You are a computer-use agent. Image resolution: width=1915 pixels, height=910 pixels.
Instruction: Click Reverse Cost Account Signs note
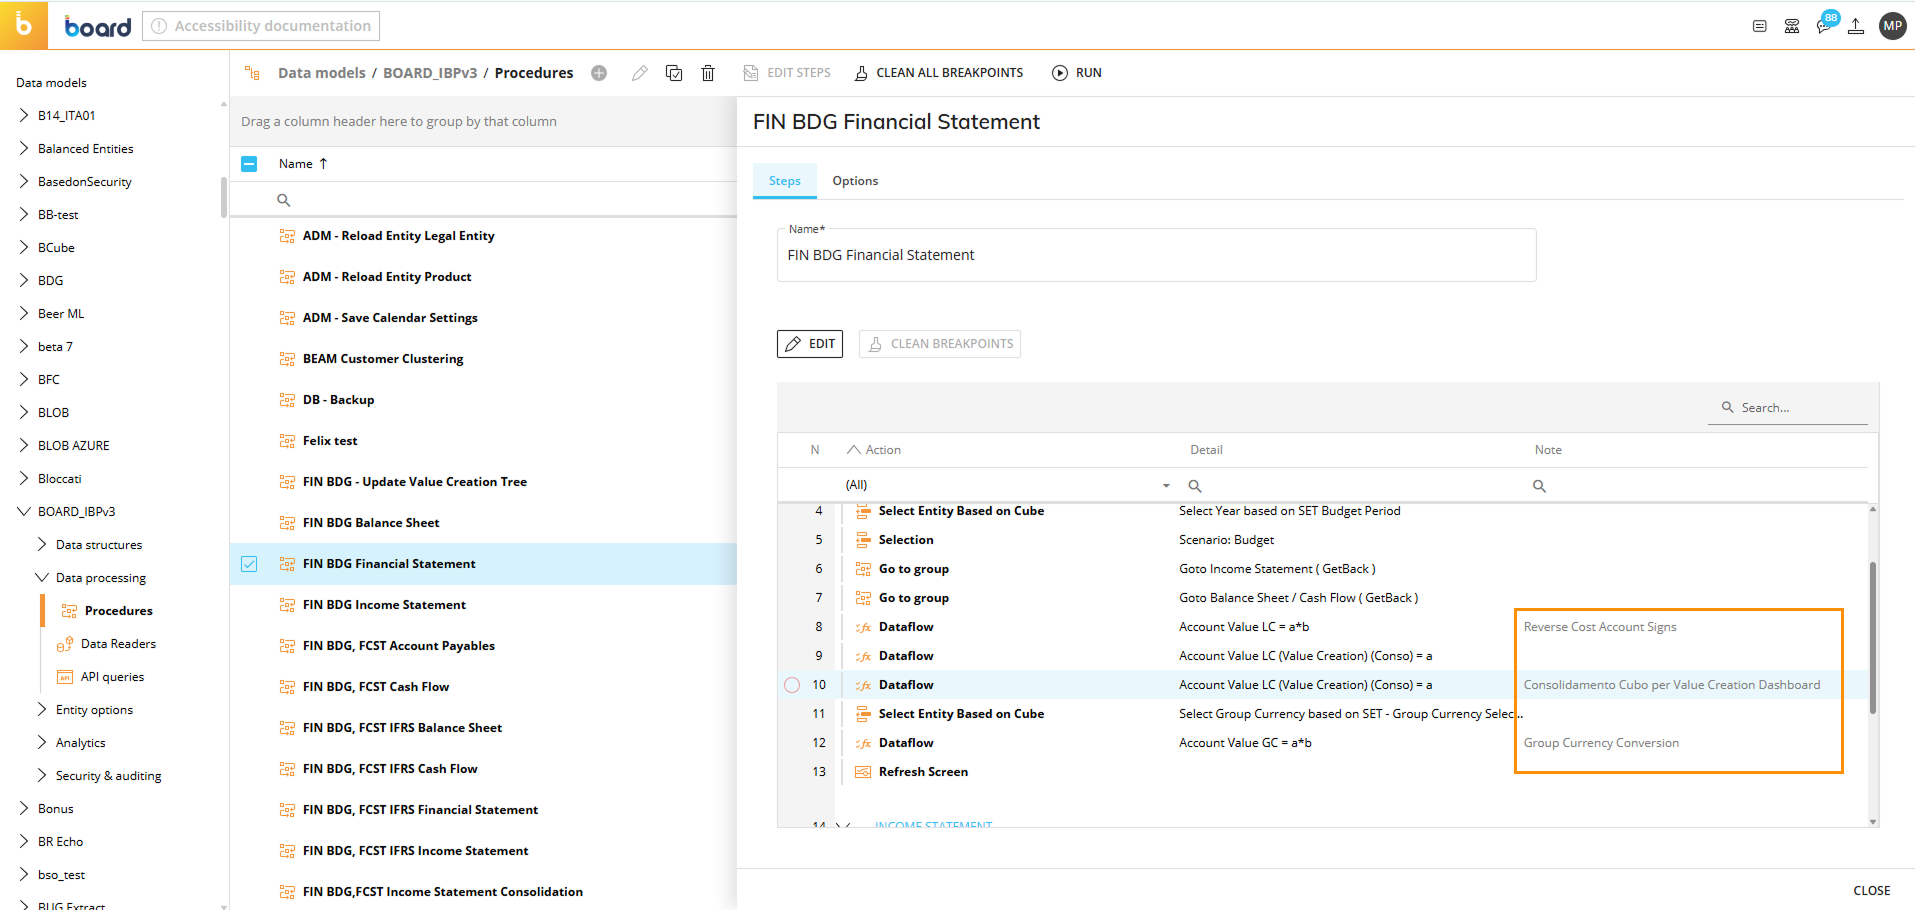coord(1600,627)
